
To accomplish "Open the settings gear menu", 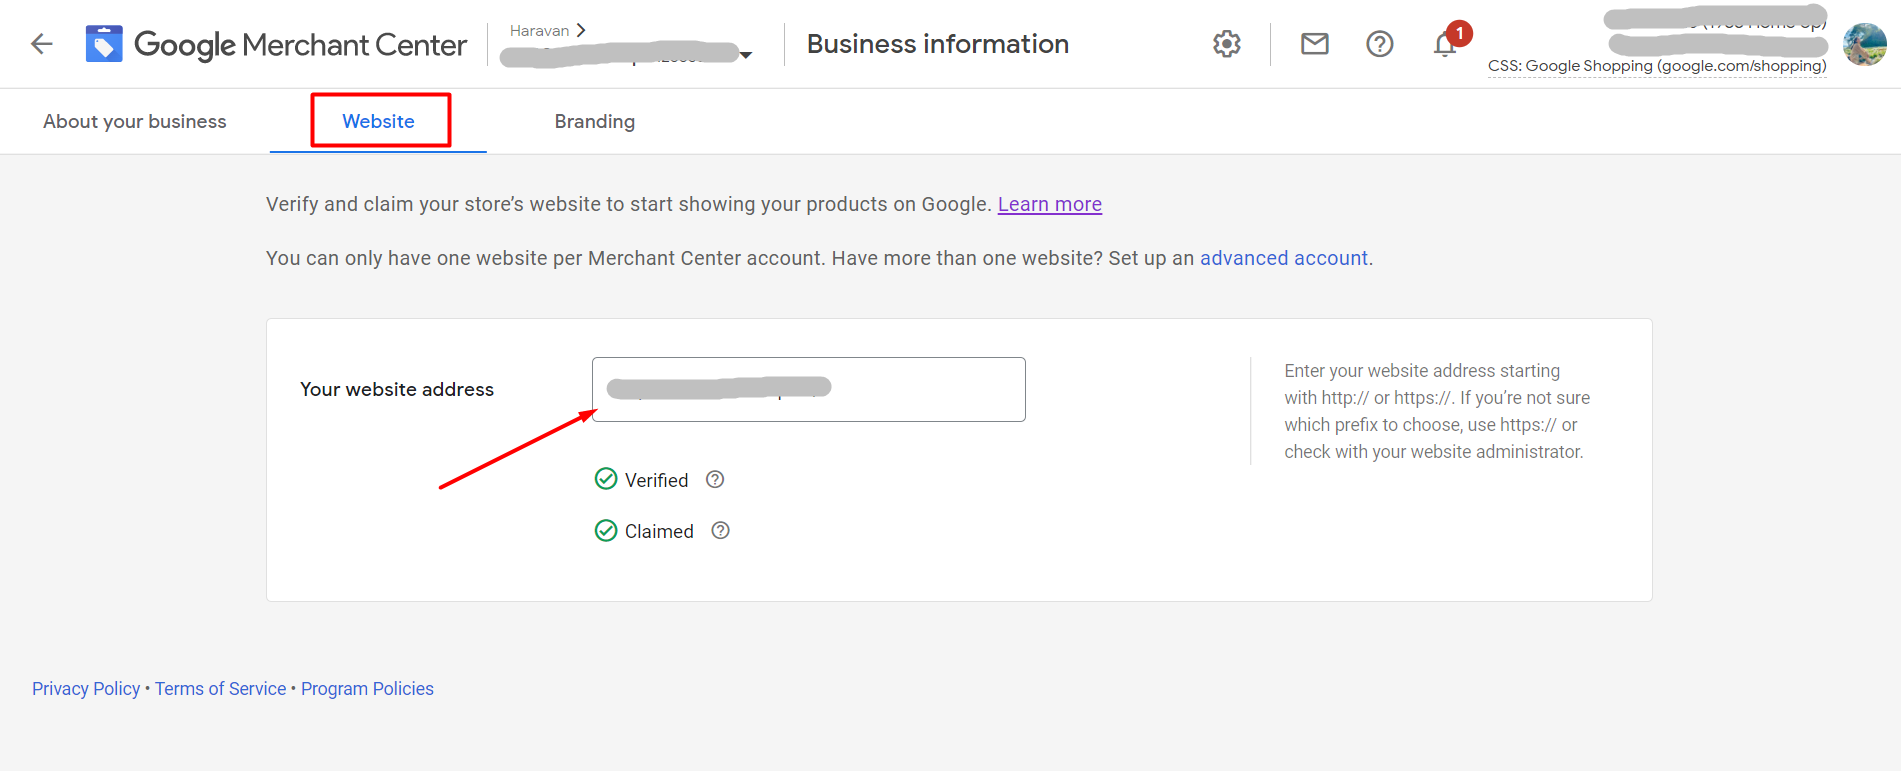I will (x=1227, y=44).
